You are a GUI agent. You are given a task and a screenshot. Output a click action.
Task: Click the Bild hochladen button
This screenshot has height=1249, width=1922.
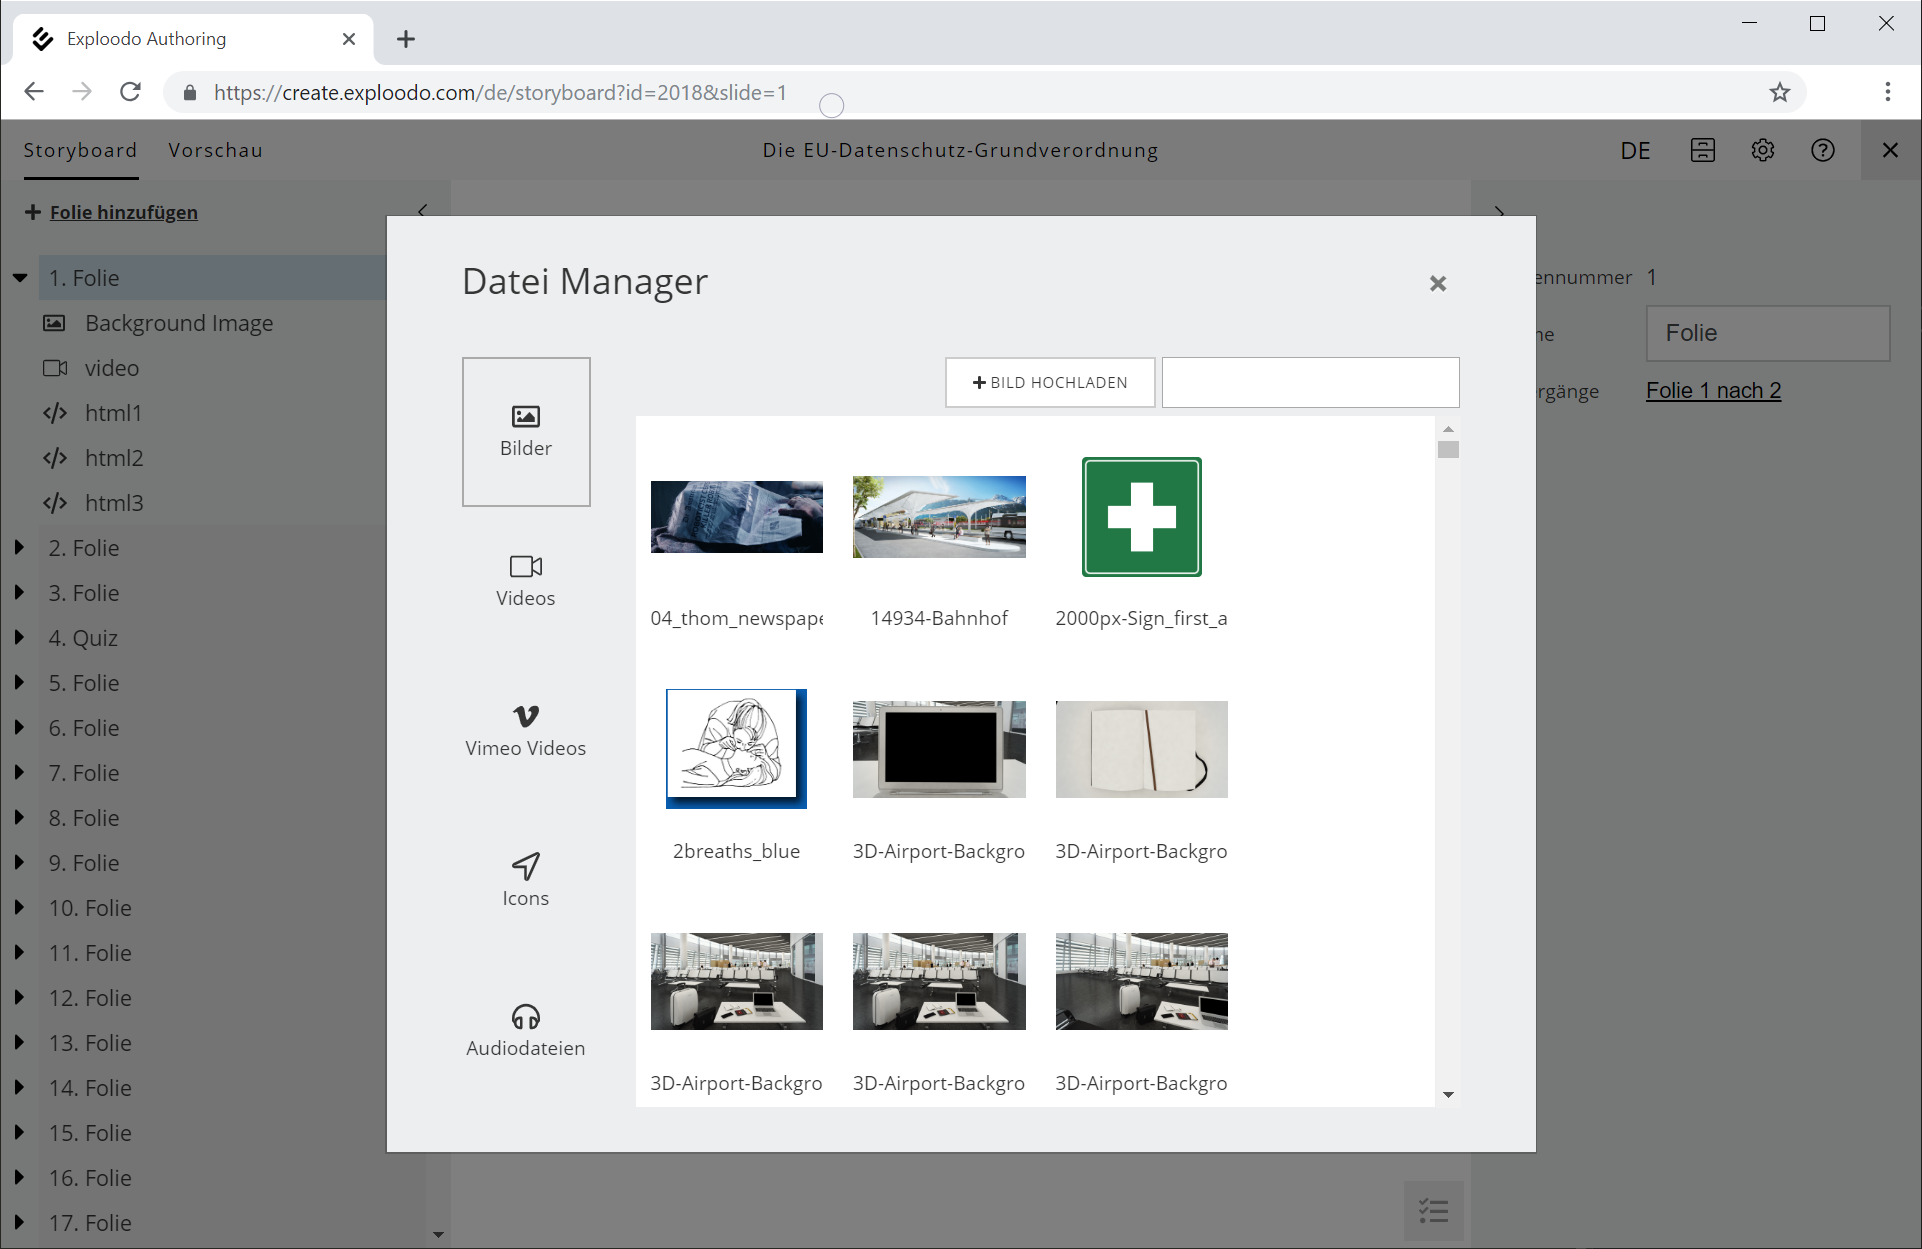(1050, 382)
